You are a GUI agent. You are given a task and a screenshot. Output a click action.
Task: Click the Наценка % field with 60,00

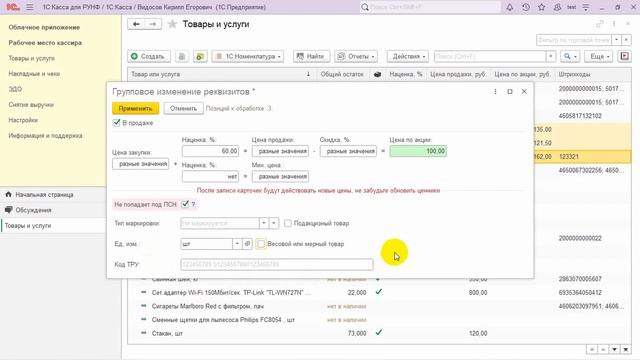click(x=210, y=151)
